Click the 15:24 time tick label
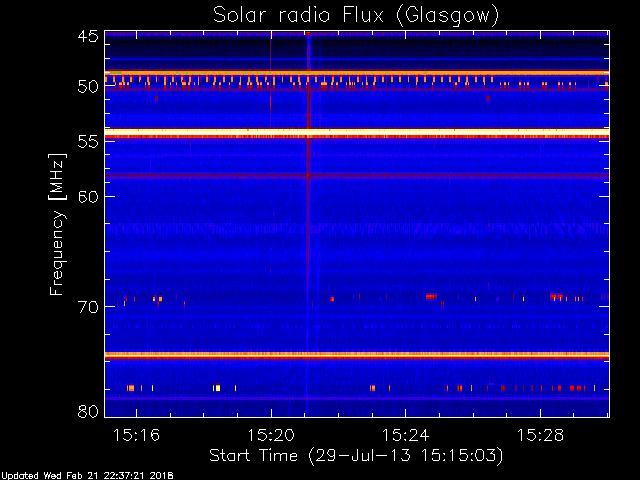The image size is (640, 480). pos(405,435)
